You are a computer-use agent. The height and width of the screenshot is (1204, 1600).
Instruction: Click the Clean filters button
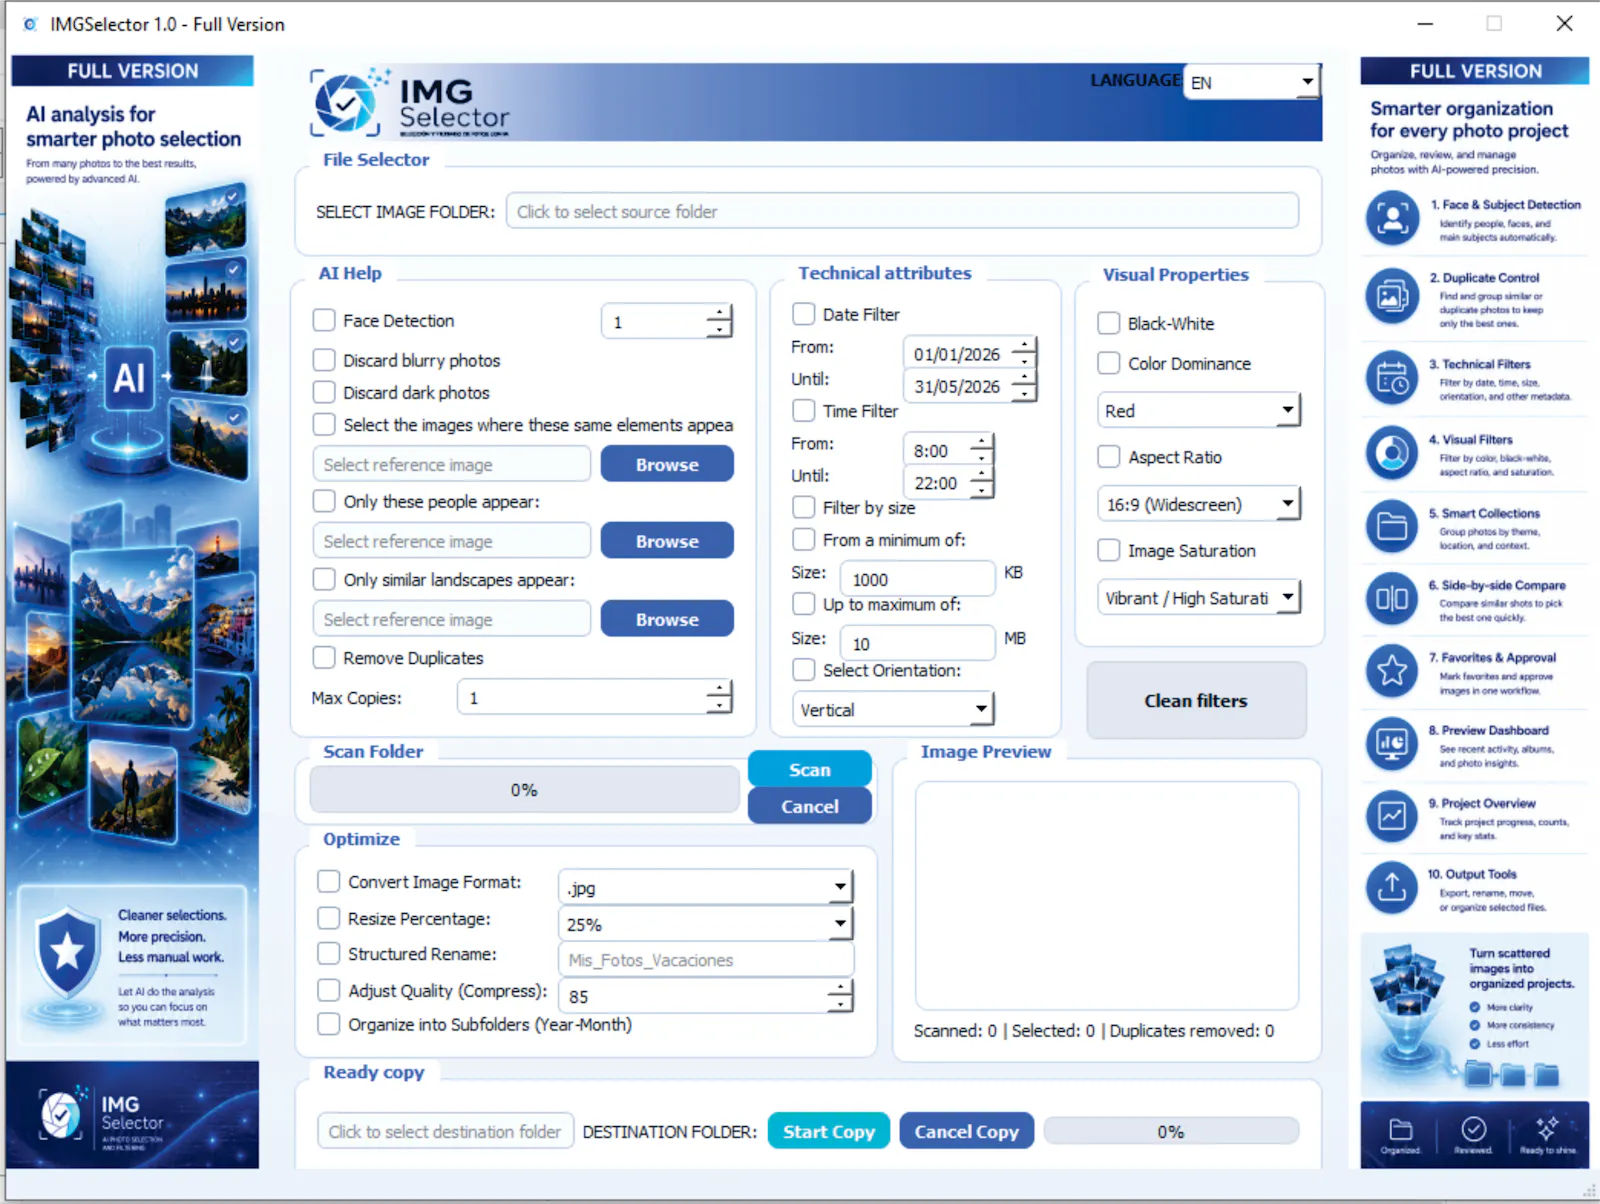pyautogui.click(x=1196, y=700)
